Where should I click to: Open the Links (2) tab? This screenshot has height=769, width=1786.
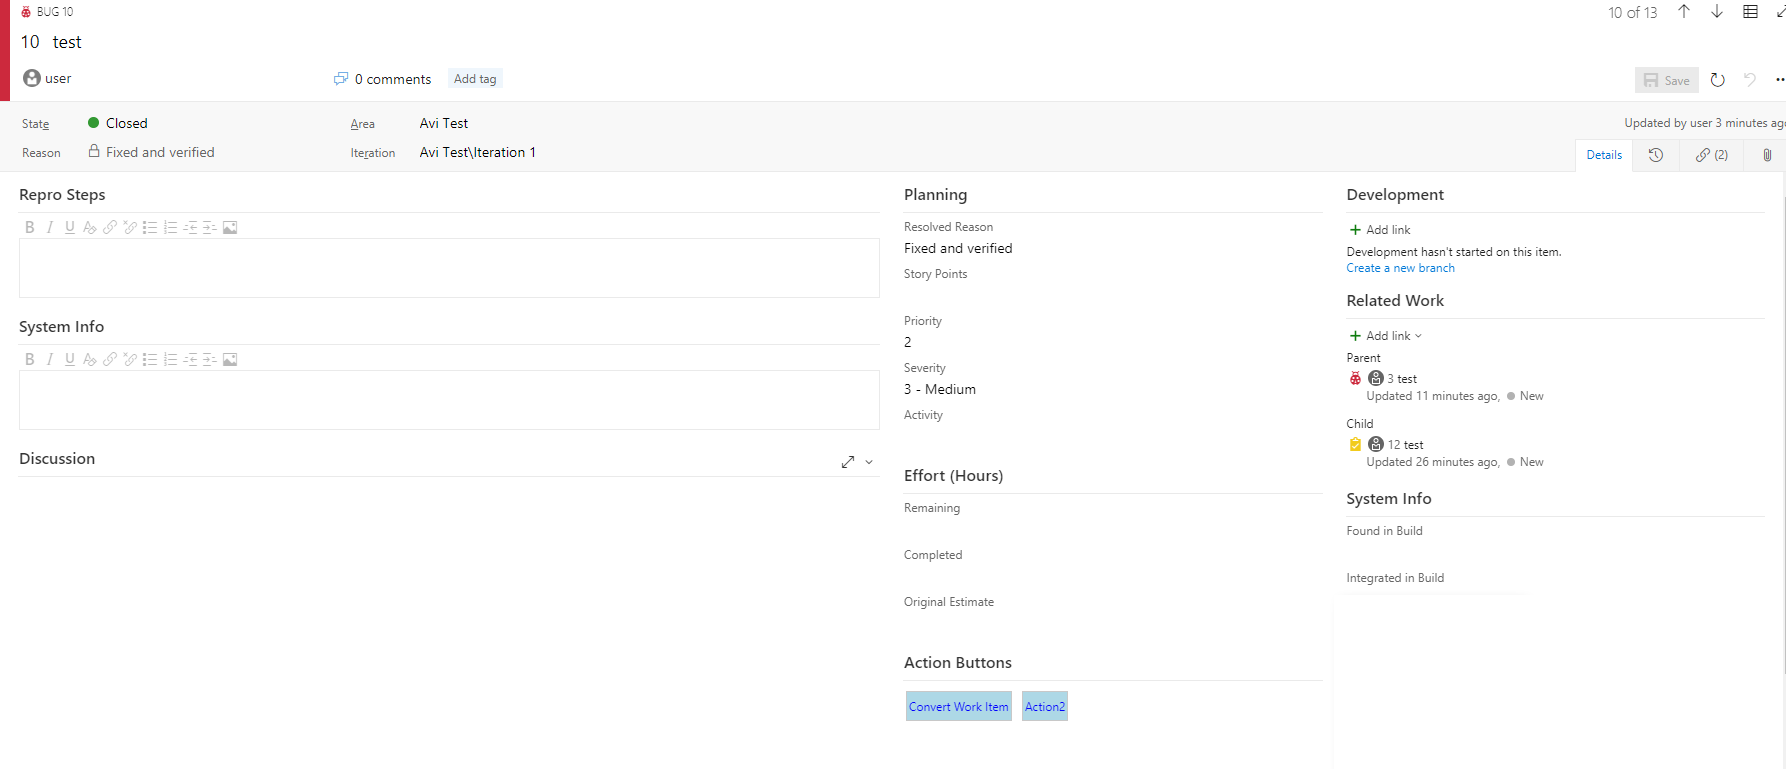coord(1711,155)
